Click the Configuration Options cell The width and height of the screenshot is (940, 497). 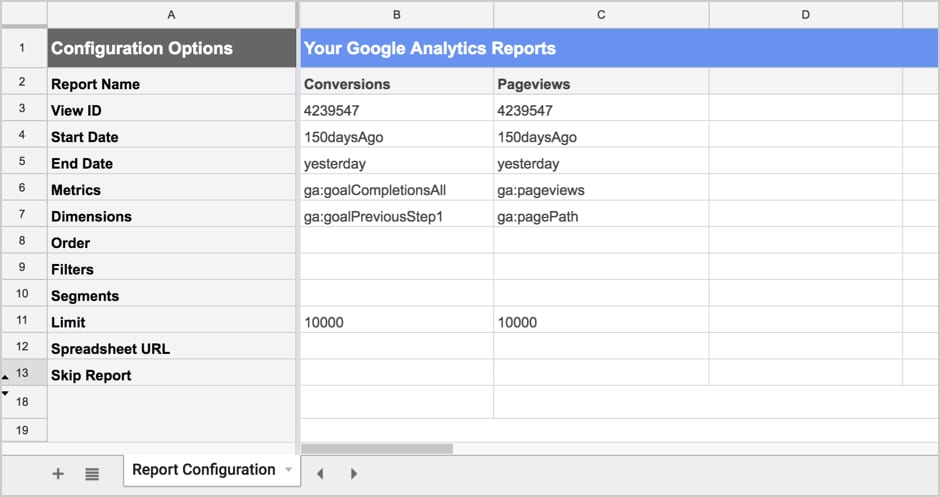point(171,48)
